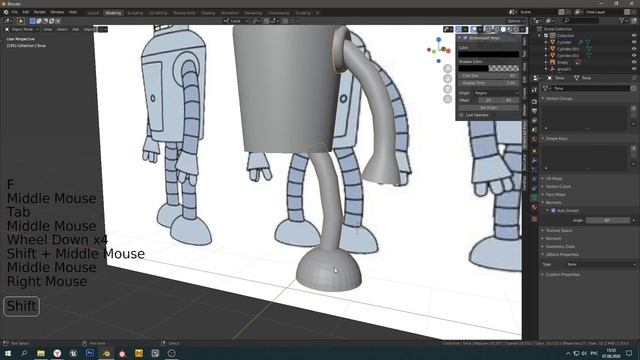This screenshot has width=640, height=360.
Task: Expand the Custom Properties panel
Action: (x=562, y=275)
